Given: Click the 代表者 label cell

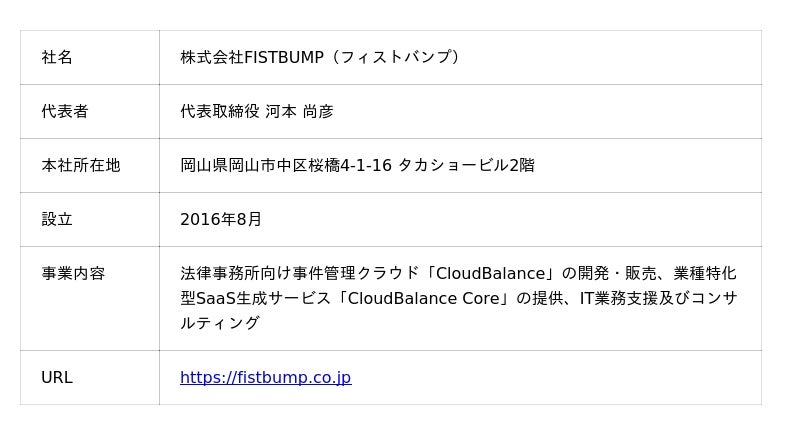Looking at the screenshot, I should [65, 112].
